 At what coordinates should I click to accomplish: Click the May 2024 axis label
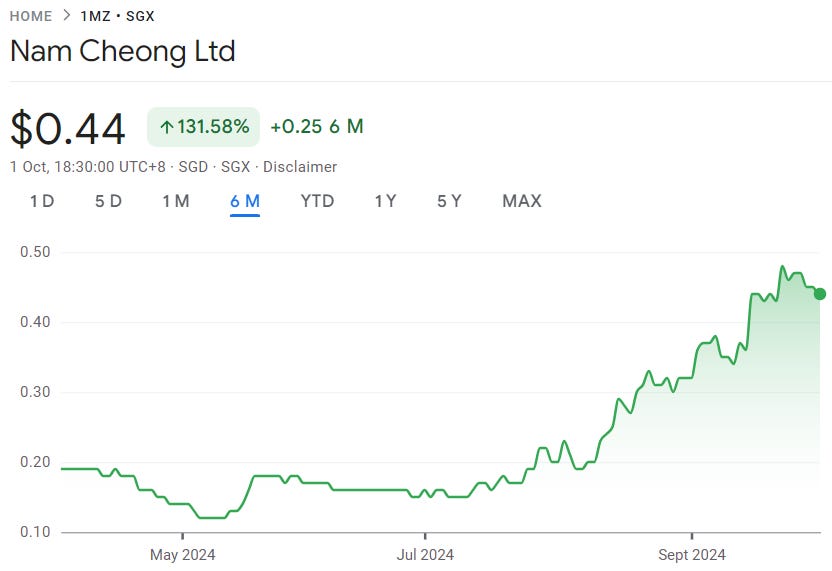pyautogui.click(x=183, y=555)
